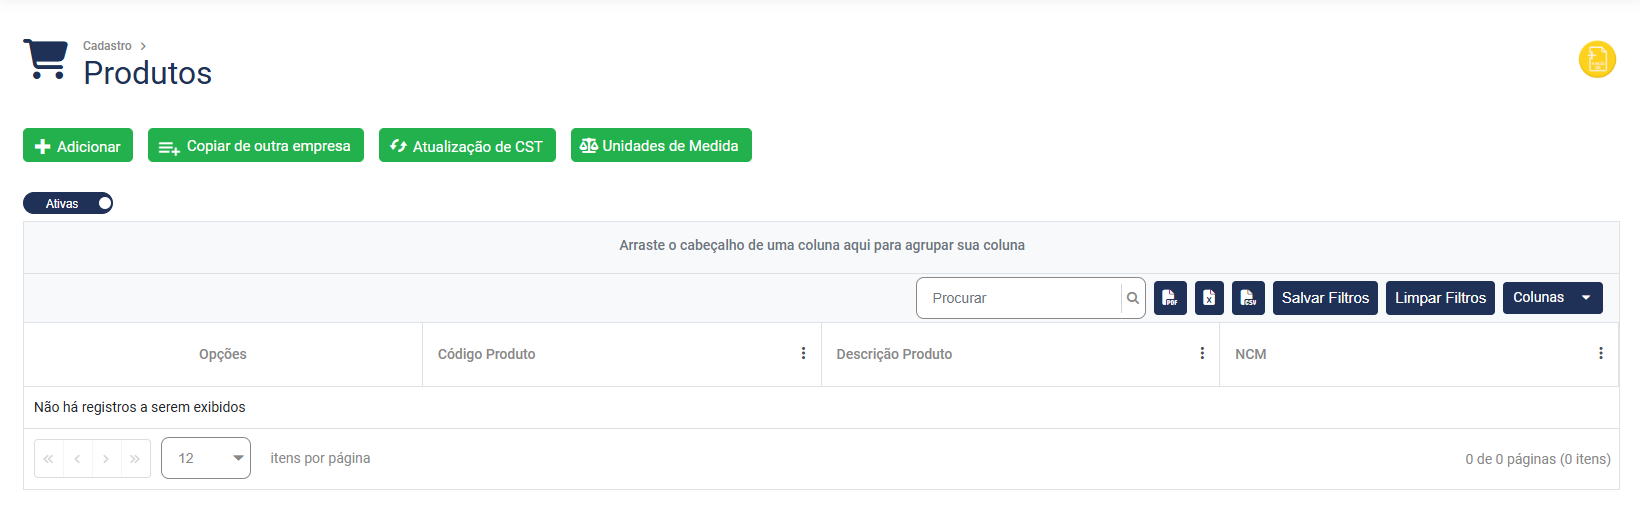Click Salvar Filtros button
1640x531 pixels.
[x=1325, y=298]
